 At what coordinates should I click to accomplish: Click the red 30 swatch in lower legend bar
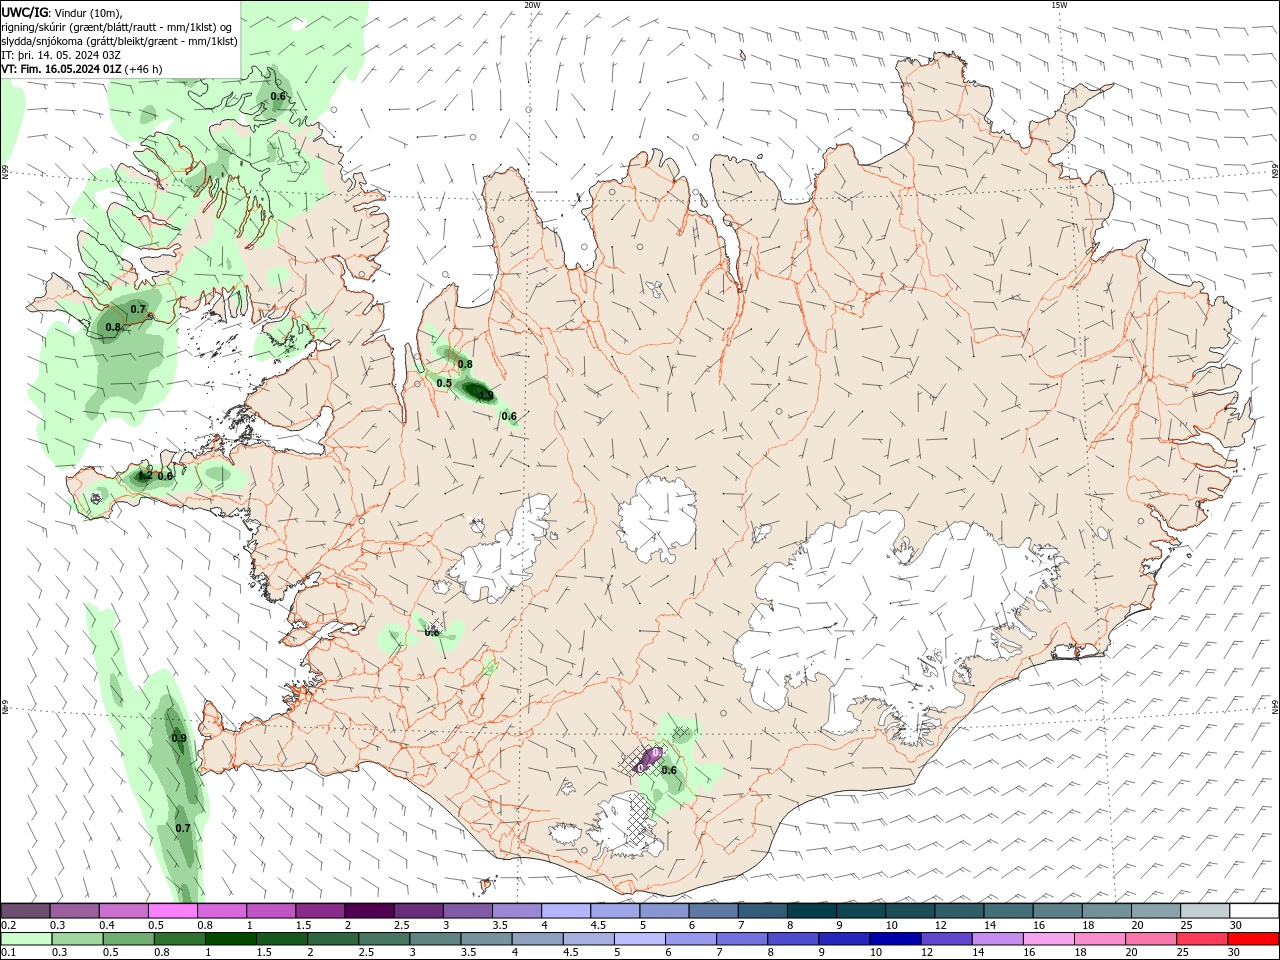coord(1253,939)
